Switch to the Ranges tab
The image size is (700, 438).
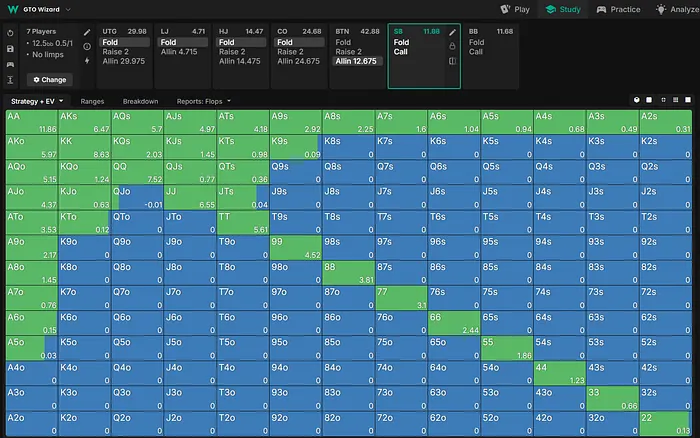(92, 101)
